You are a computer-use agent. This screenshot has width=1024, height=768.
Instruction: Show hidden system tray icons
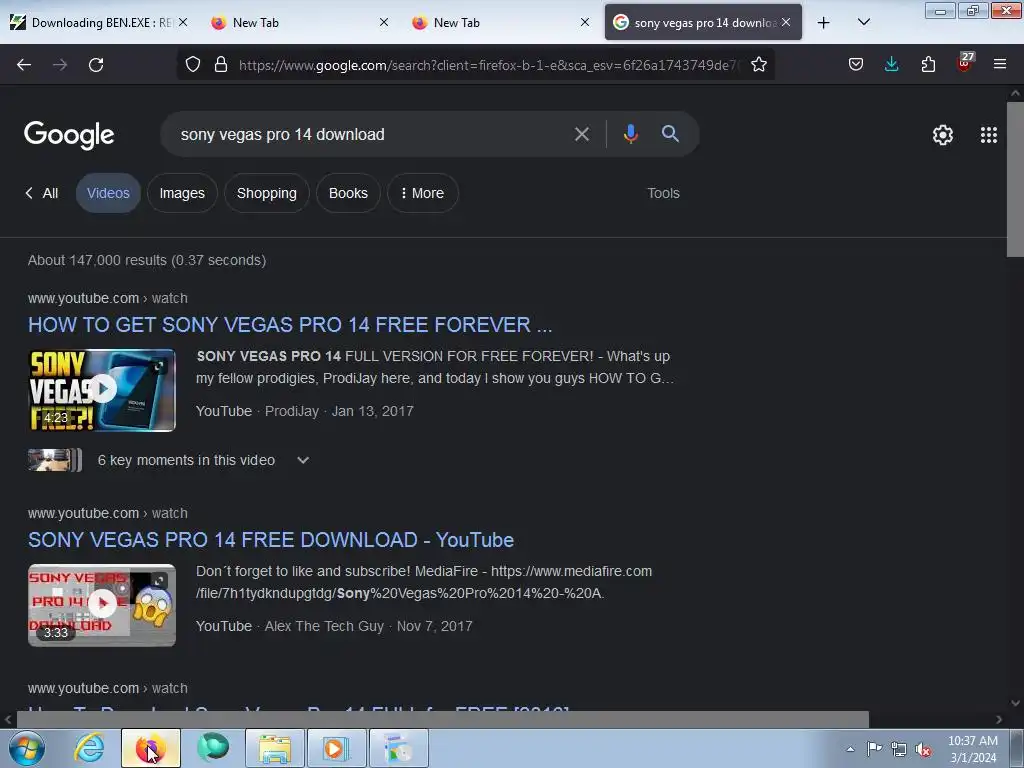(850, 749)
